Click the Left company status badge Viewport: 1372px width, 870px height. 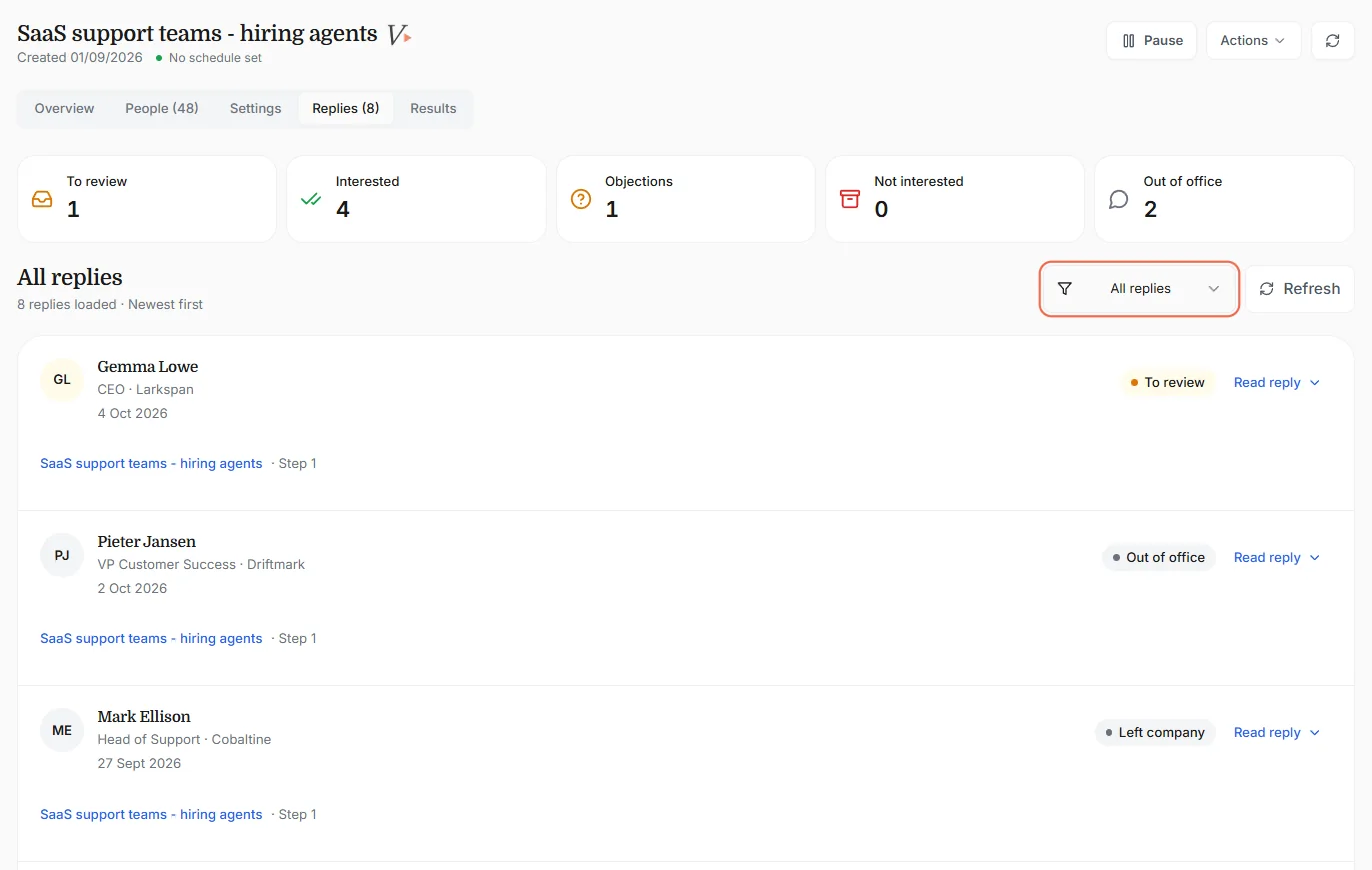(1155, 733)
